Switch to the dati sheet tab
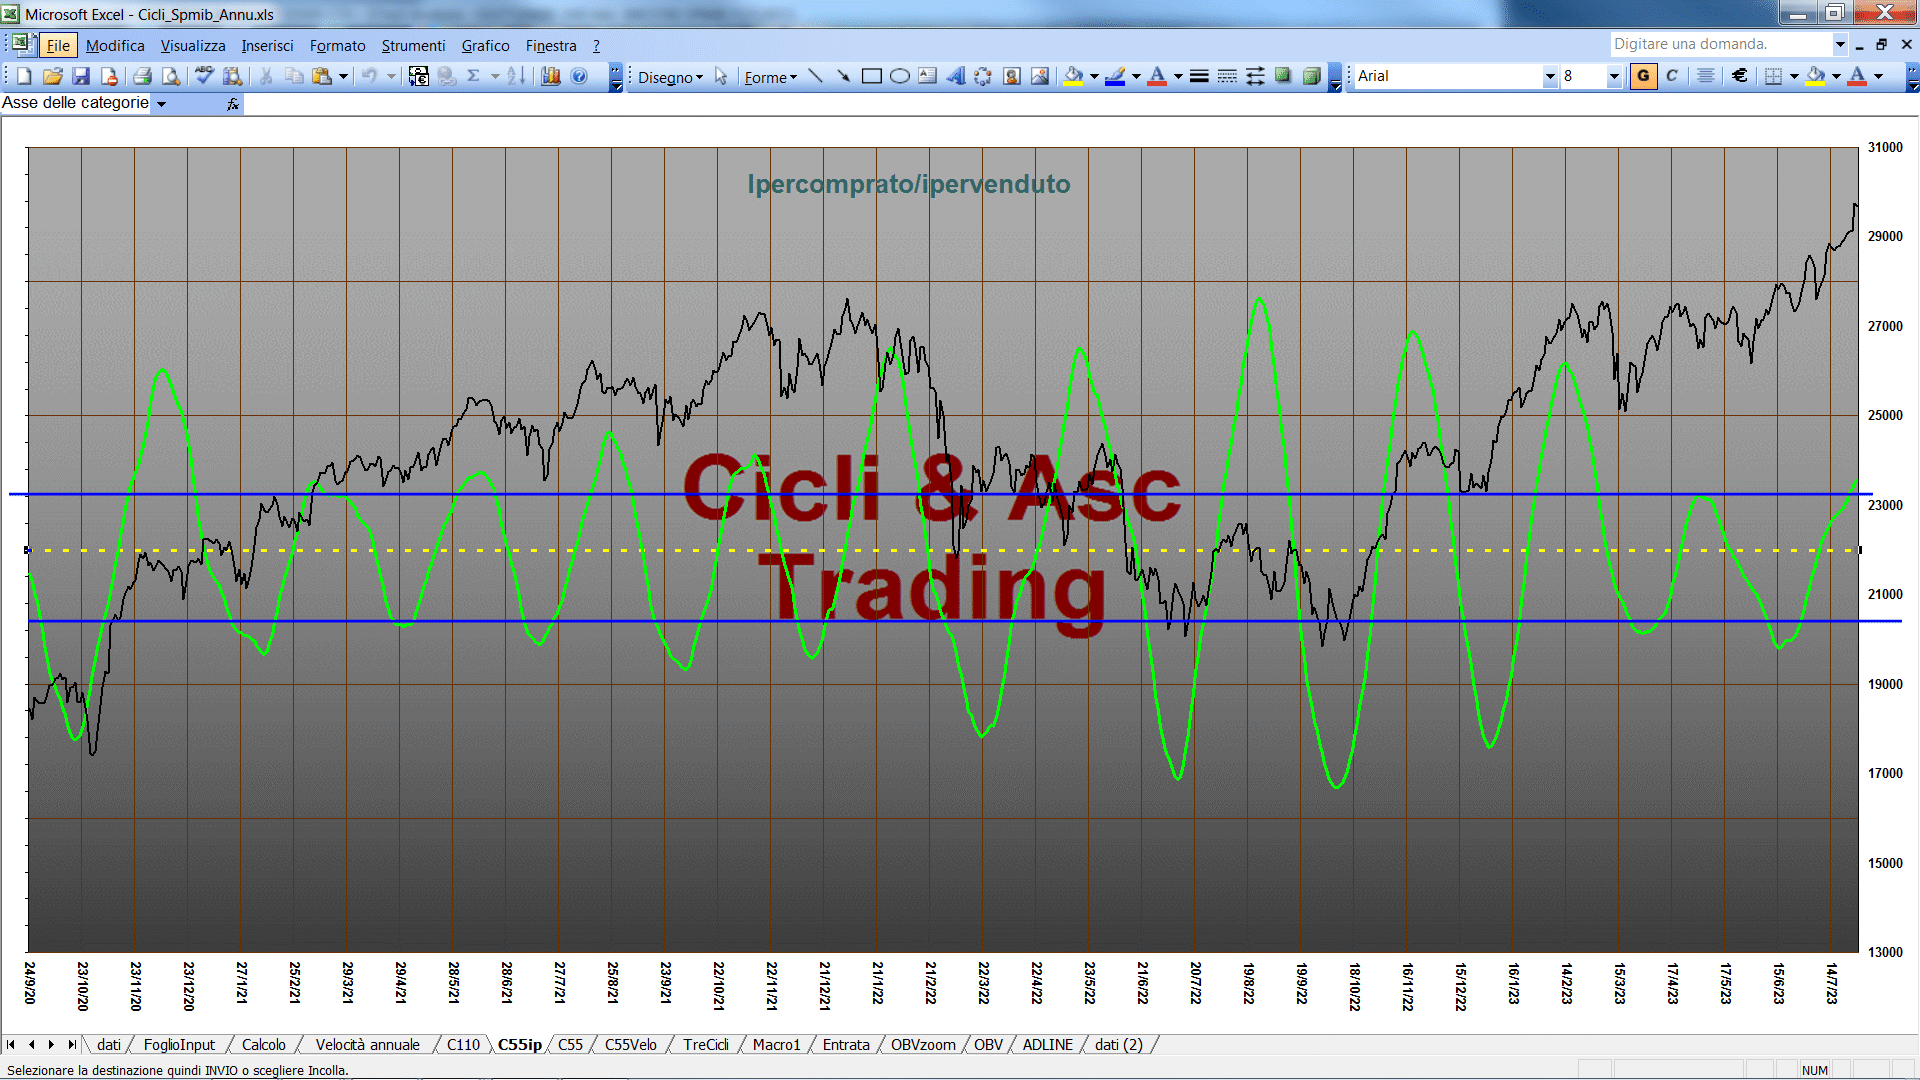1920x1080 pixels. [108, 1045]
